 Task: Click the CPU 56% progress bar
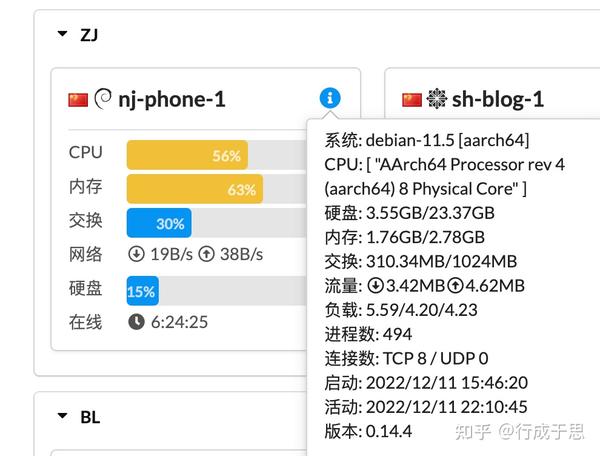pyautogui.click(x=217, y=155)
